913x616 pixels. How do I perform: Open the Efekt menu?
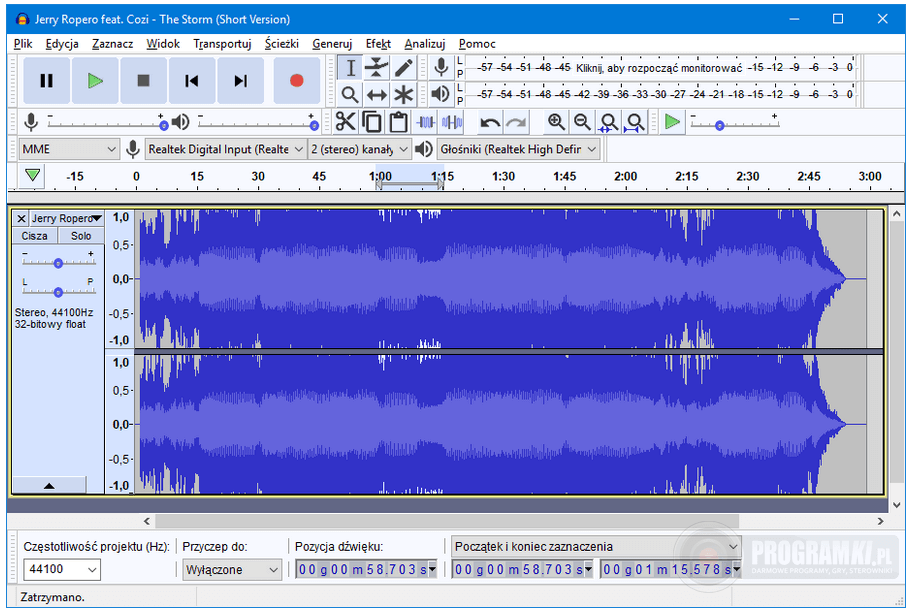(378, 44)
